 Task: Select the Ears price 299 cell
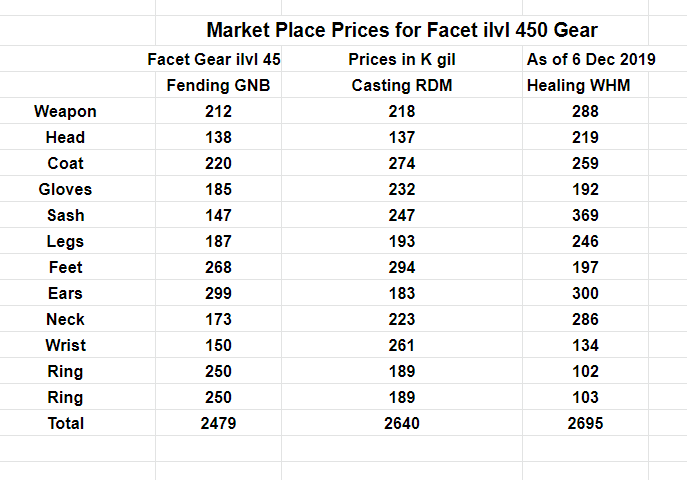click(x=218, y=294)
